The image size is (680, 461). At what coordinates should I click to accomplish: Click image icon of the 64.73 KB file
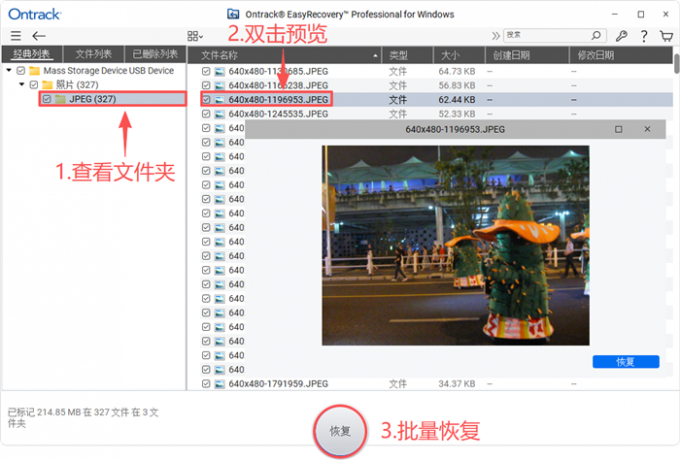[x=220, y=71]
